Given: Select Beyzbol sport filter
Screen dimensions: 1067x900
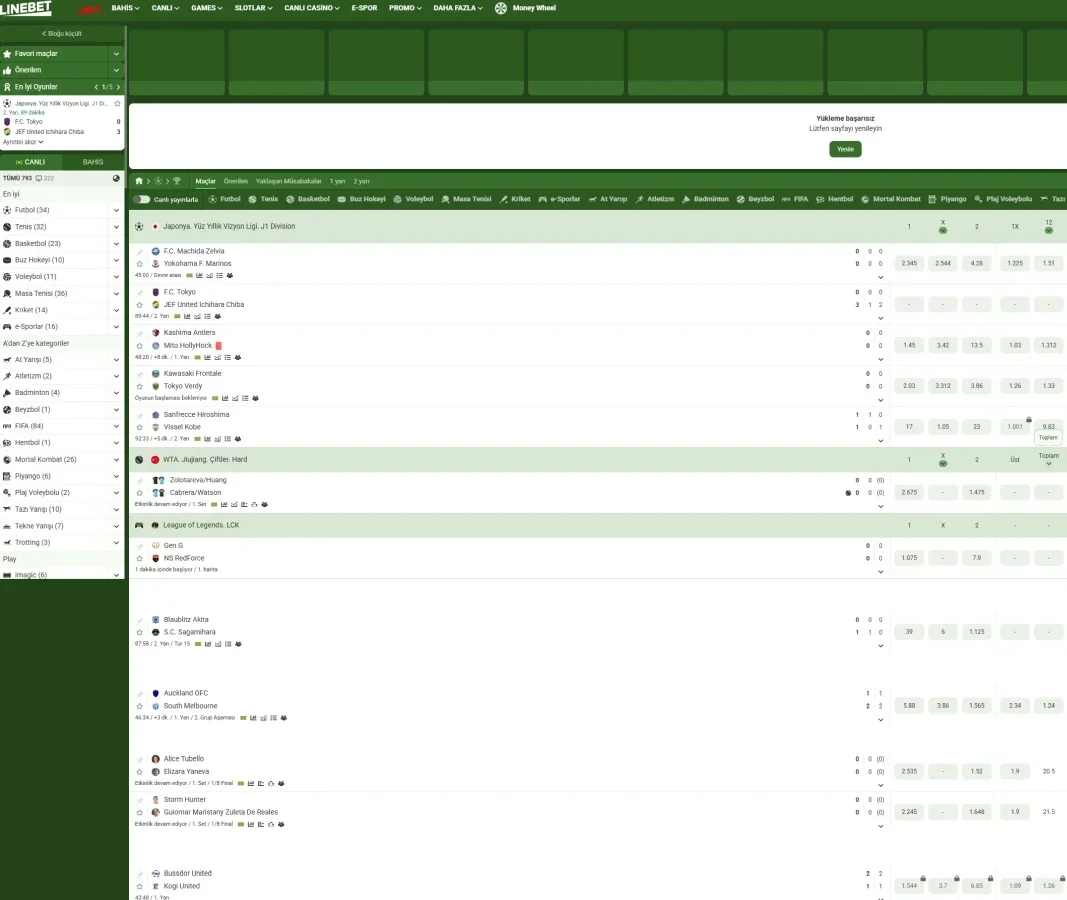Looking at the screenshot, I should [755, 199].
